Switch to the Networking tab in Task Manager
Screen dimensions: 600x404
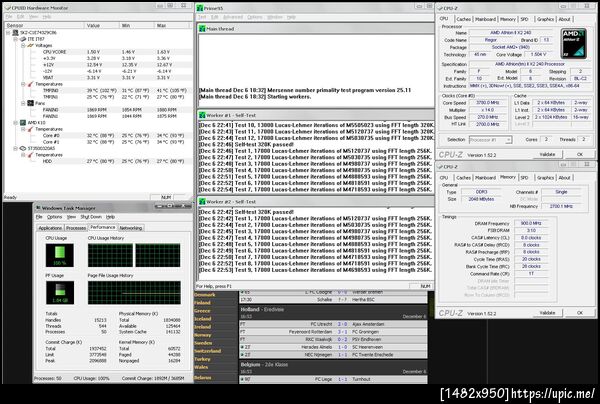(x=131, y=228)
